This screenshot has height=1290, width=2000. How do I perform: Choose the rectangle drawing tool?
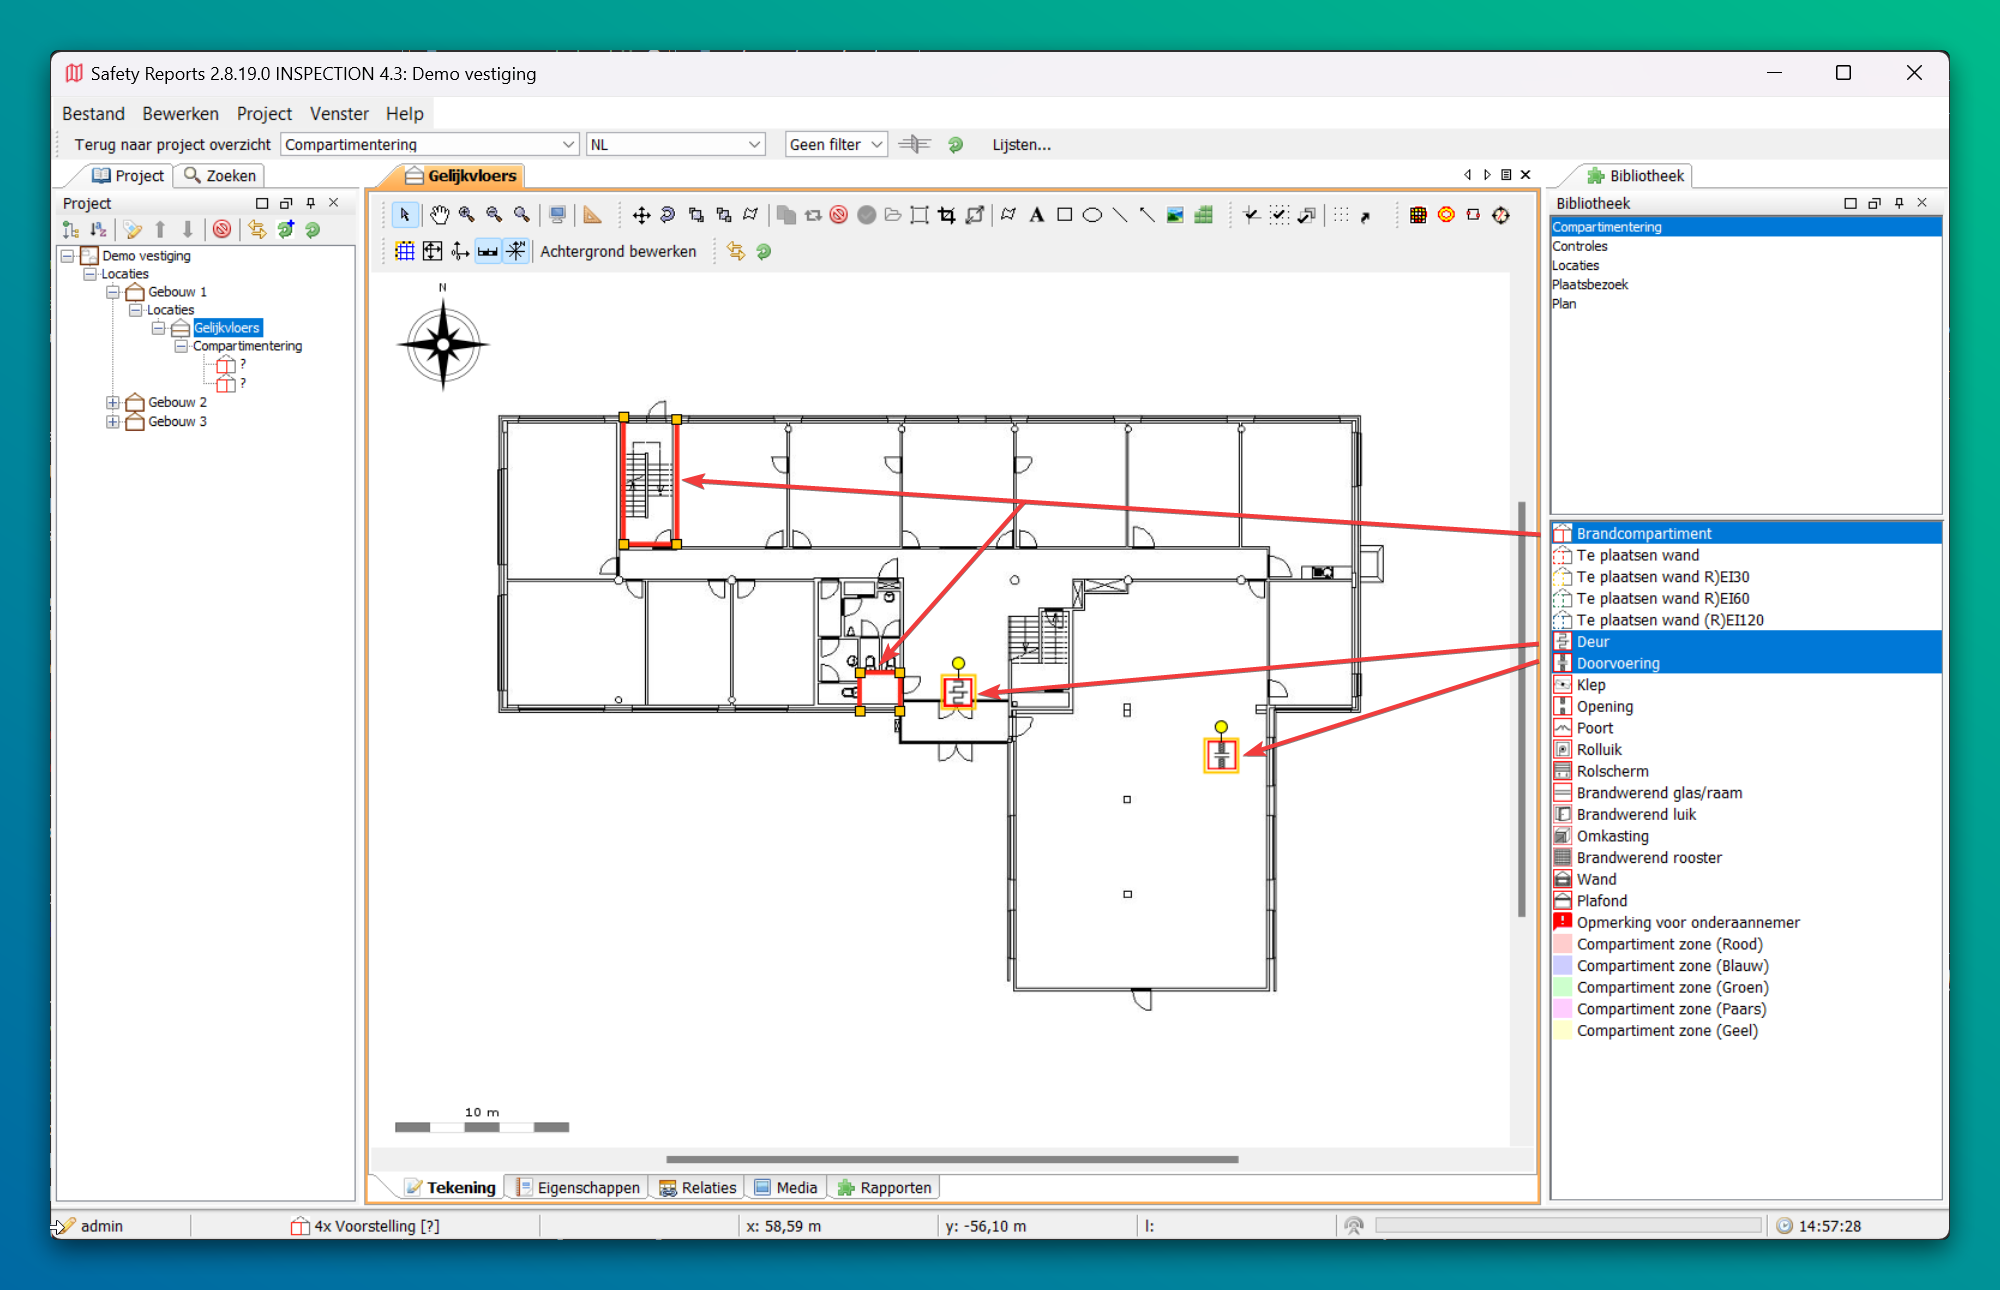(1065, 215)
